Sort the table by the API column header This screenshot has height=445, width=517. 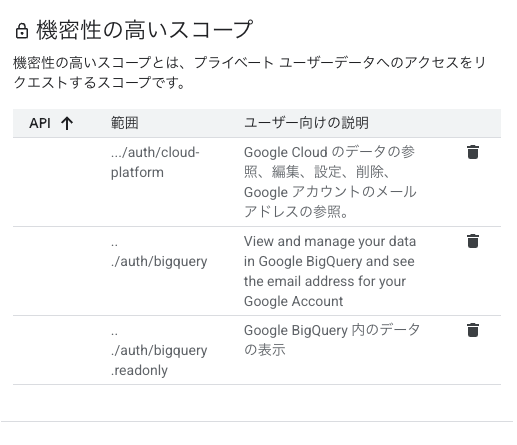click(40, 123)
